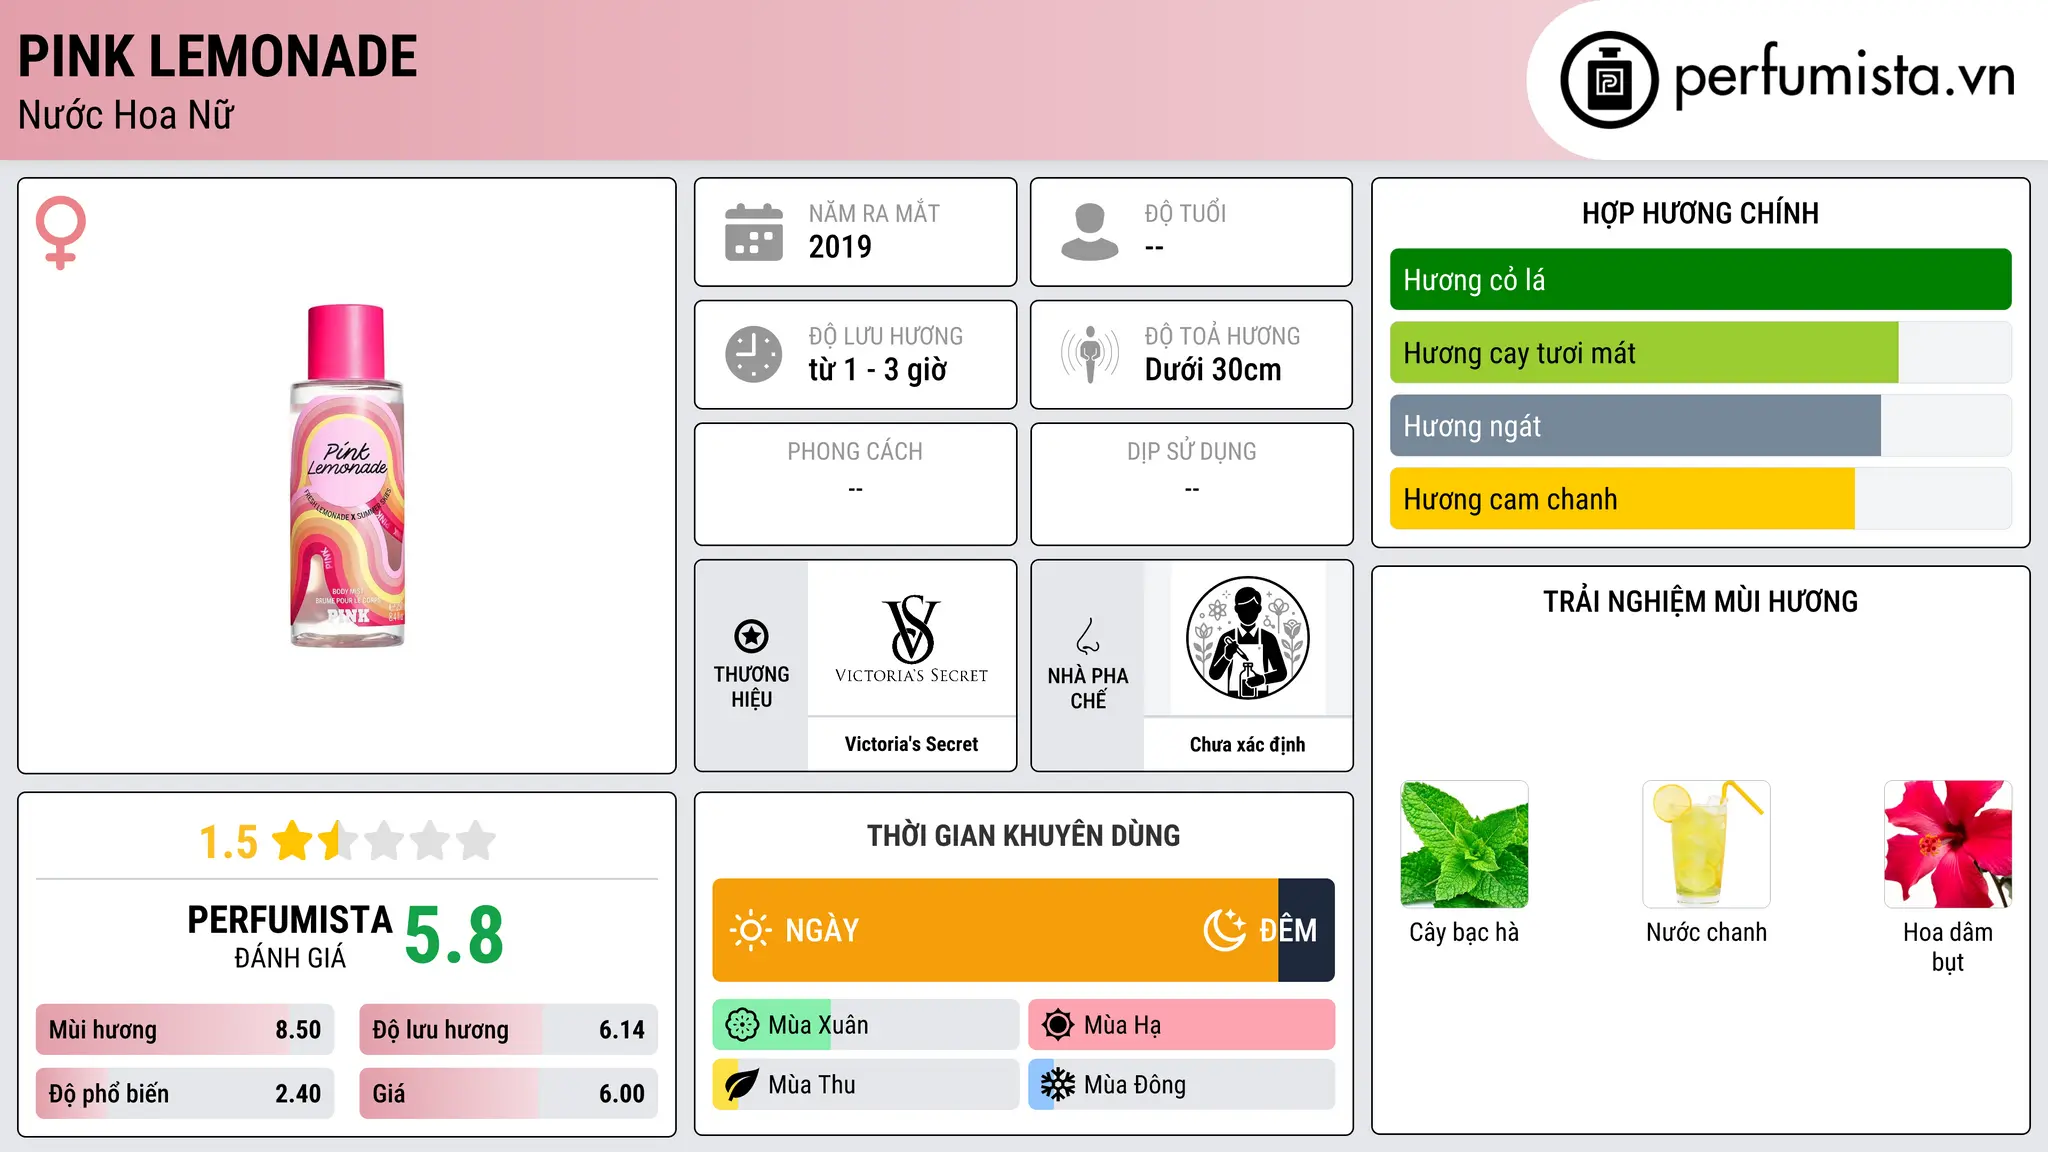The image size is (2048, 1152).
Task: Select the Hoa dâm bụt hibiscus picture
Action: click(x=1948, y=844)
